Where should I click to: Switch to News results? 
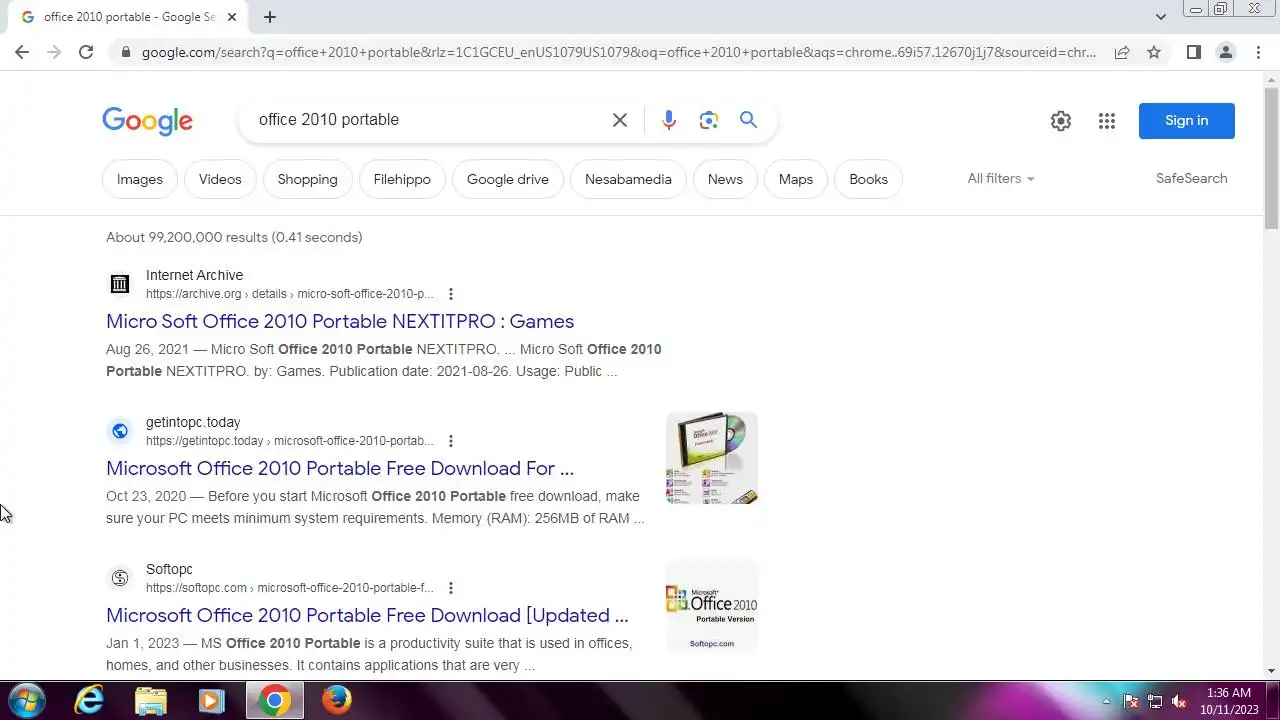click(725, 179)
